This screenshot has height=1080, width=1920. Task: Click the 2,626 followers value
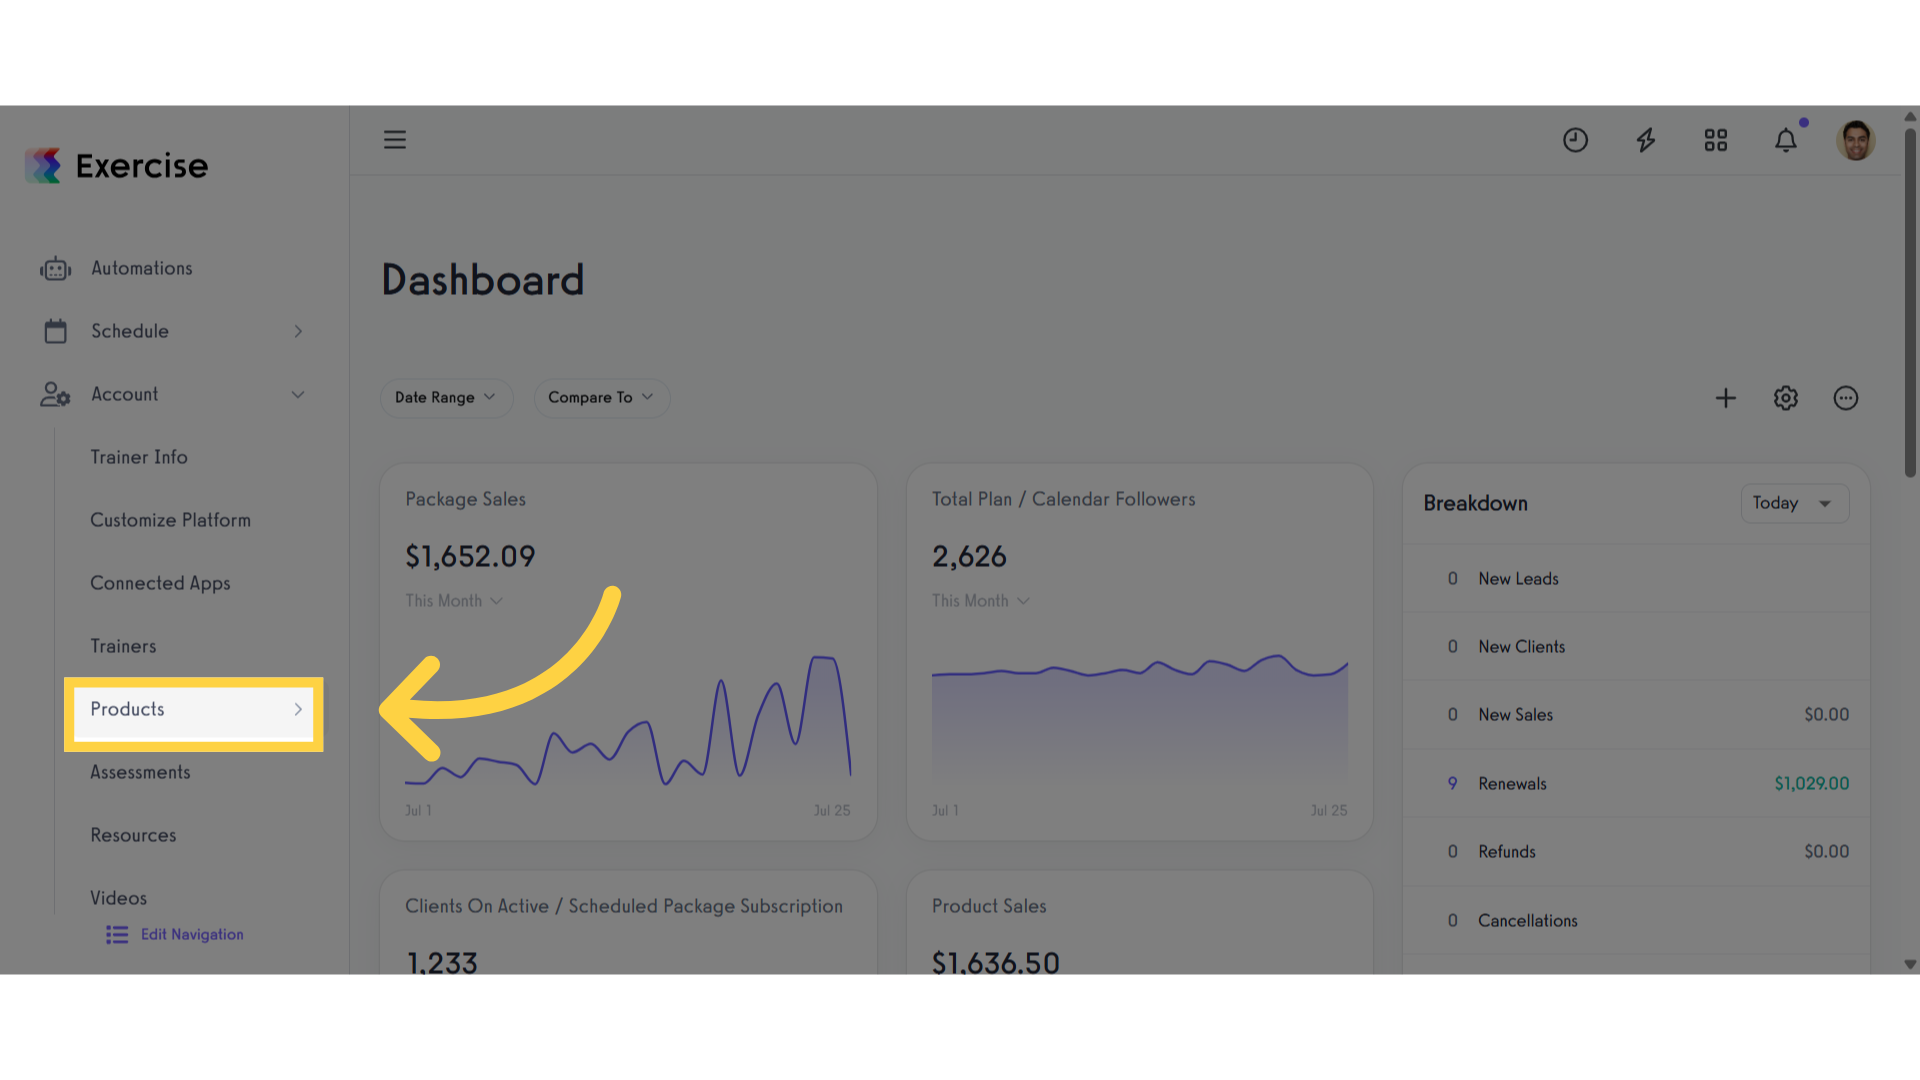[x=969, y=557]
